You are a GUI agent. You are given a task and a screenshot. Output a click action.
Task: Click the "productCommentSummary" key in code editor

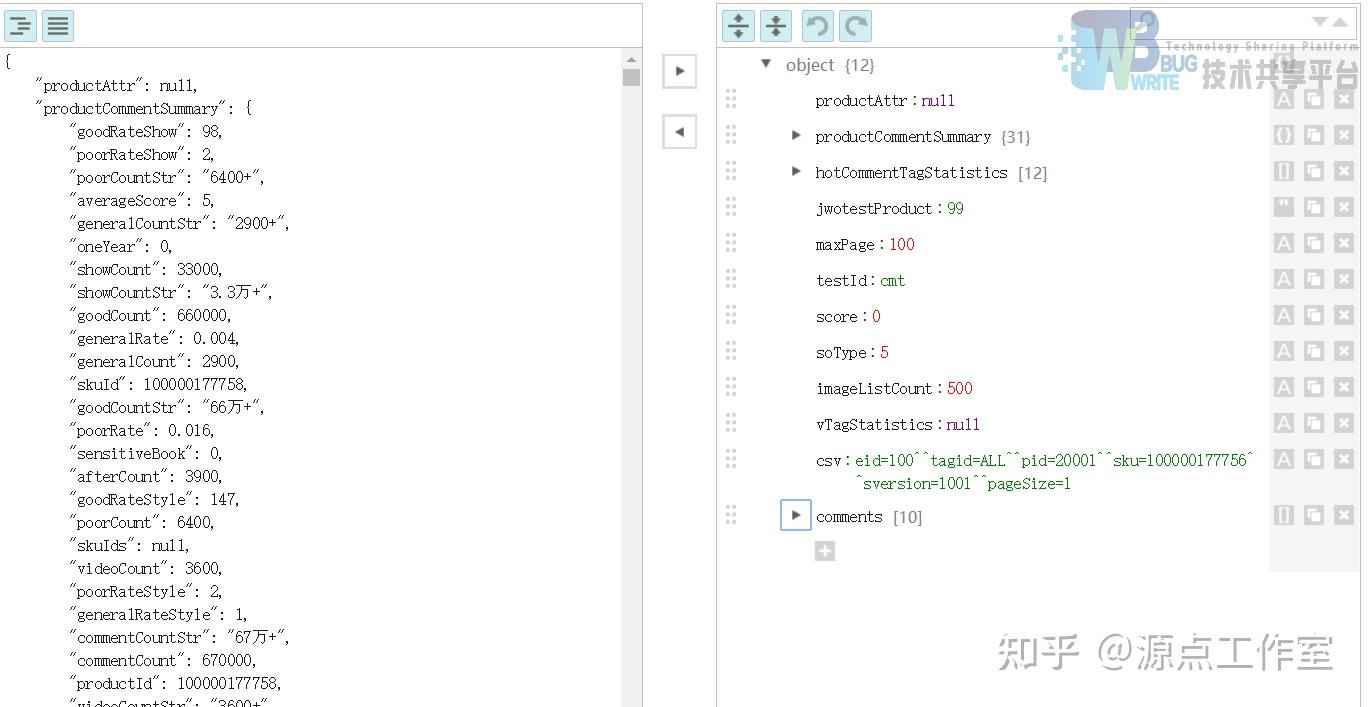(x=131, y=108)
